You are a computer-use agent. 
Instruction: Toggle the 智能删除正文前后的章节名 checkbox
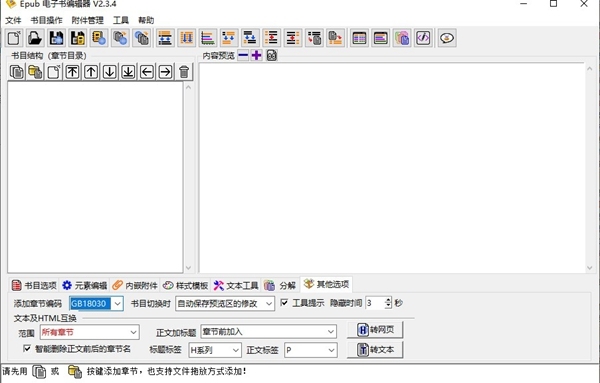27,349
